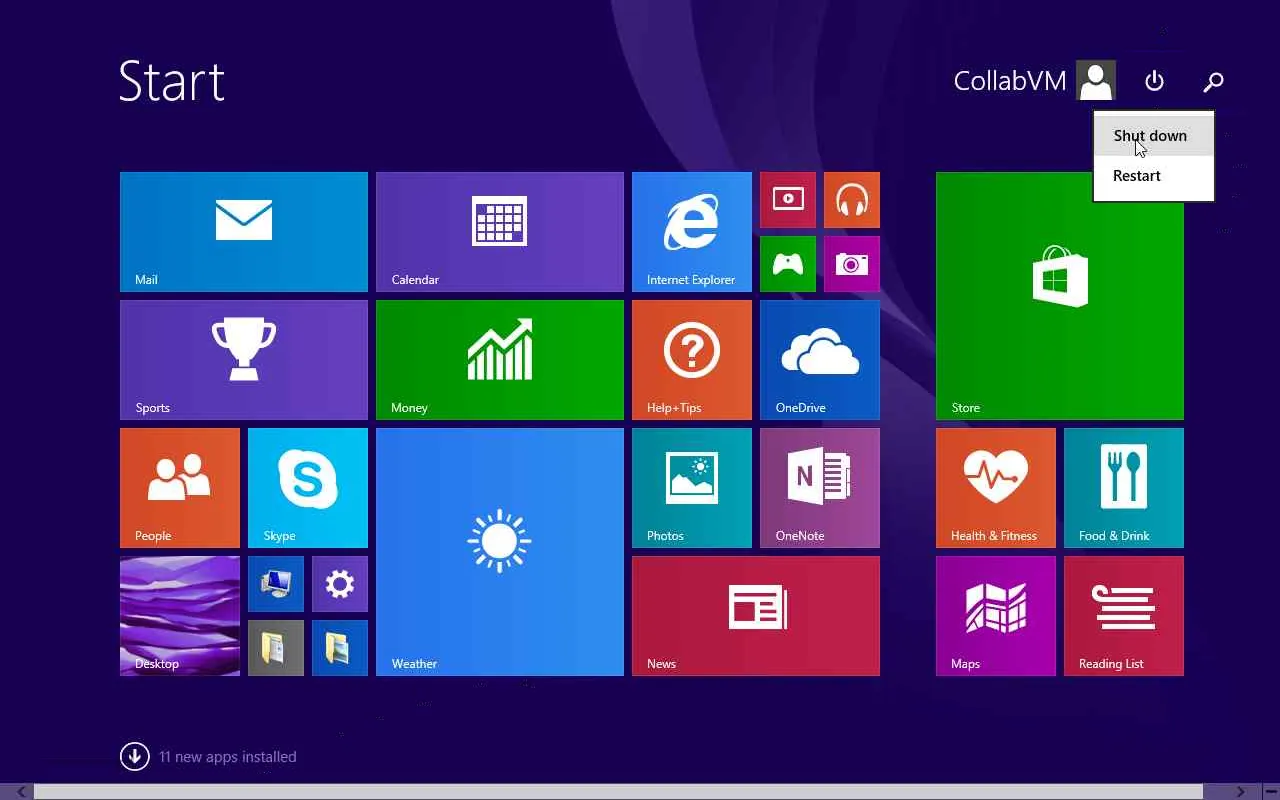
Task: Click the horizontal scrollbar thumb
Action: coord(618,792)
